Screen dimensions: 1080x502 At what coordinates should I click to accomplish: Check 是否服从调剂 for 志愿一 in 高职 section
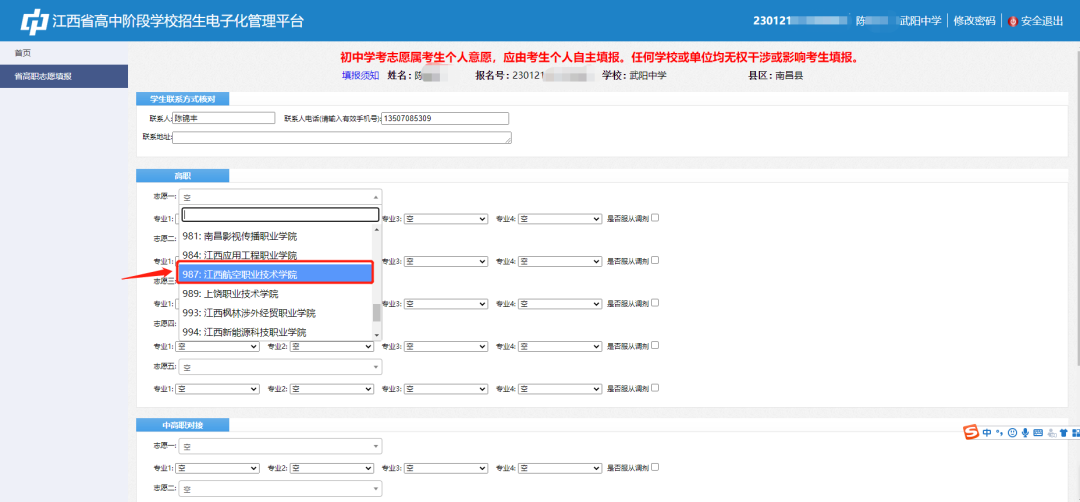tap(655, 218)
